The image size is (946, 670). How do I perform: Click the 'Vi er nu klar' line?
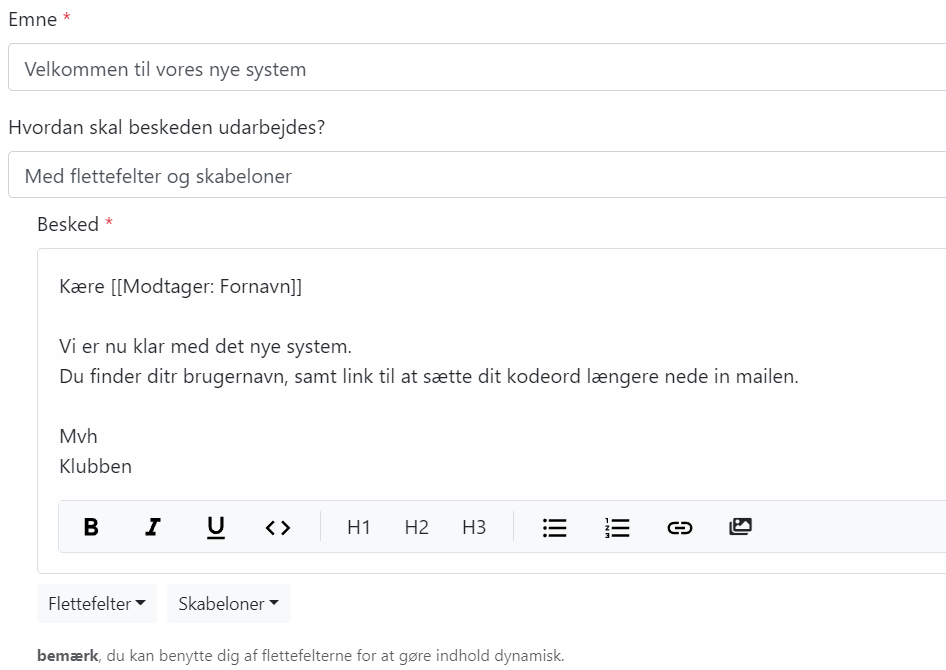pos(205,346)
